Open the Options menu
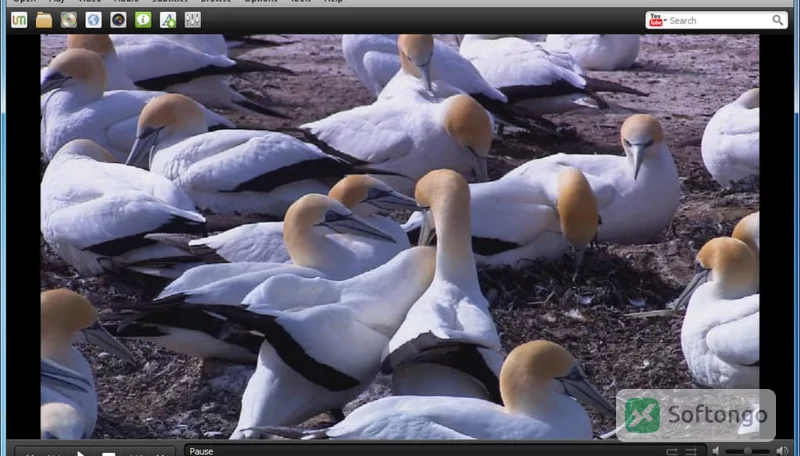The image size is (800, 456). pos(261,2)
